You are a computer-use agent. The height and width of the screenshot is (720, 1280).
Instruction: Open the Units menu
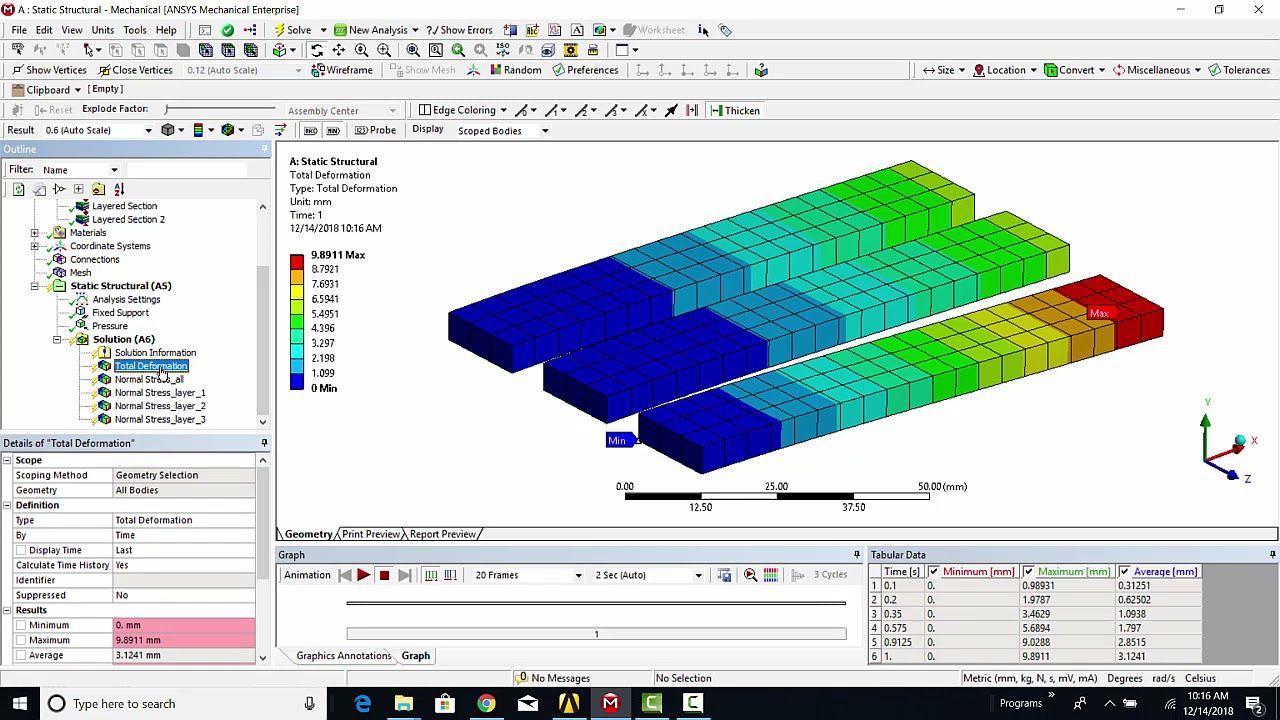tap(102, 30)
